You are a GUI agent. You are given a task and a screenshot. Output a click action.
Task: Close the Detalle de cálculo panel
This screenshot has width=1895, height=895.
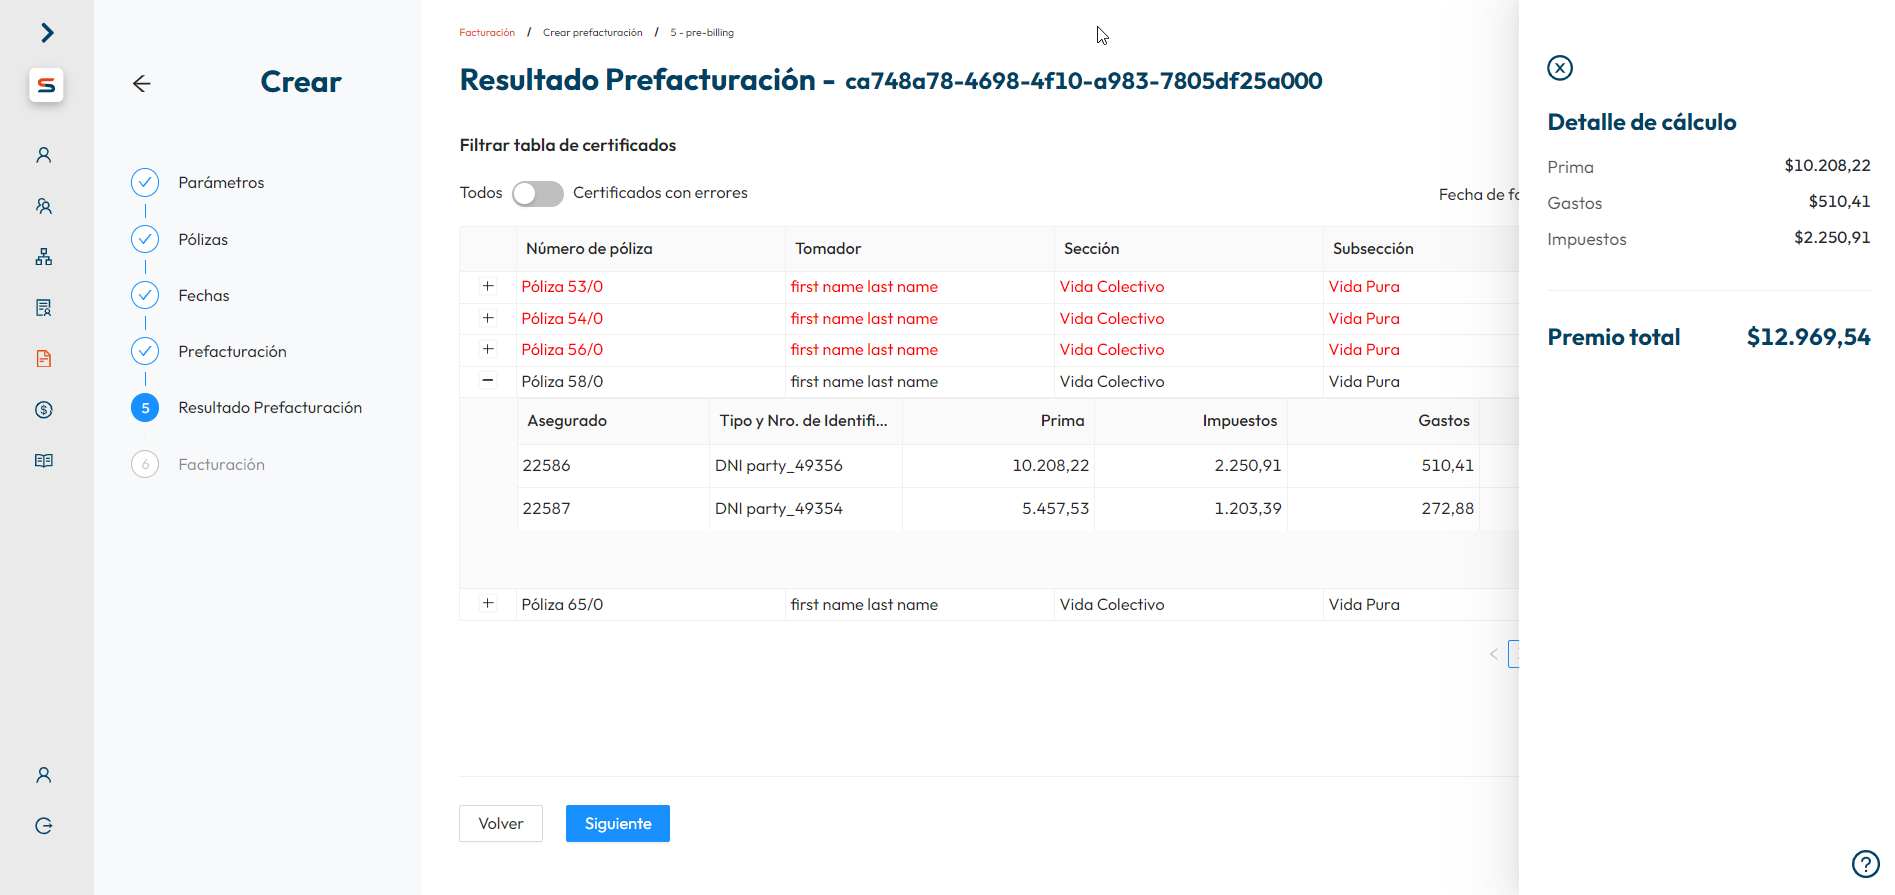tap(1560, 68)
